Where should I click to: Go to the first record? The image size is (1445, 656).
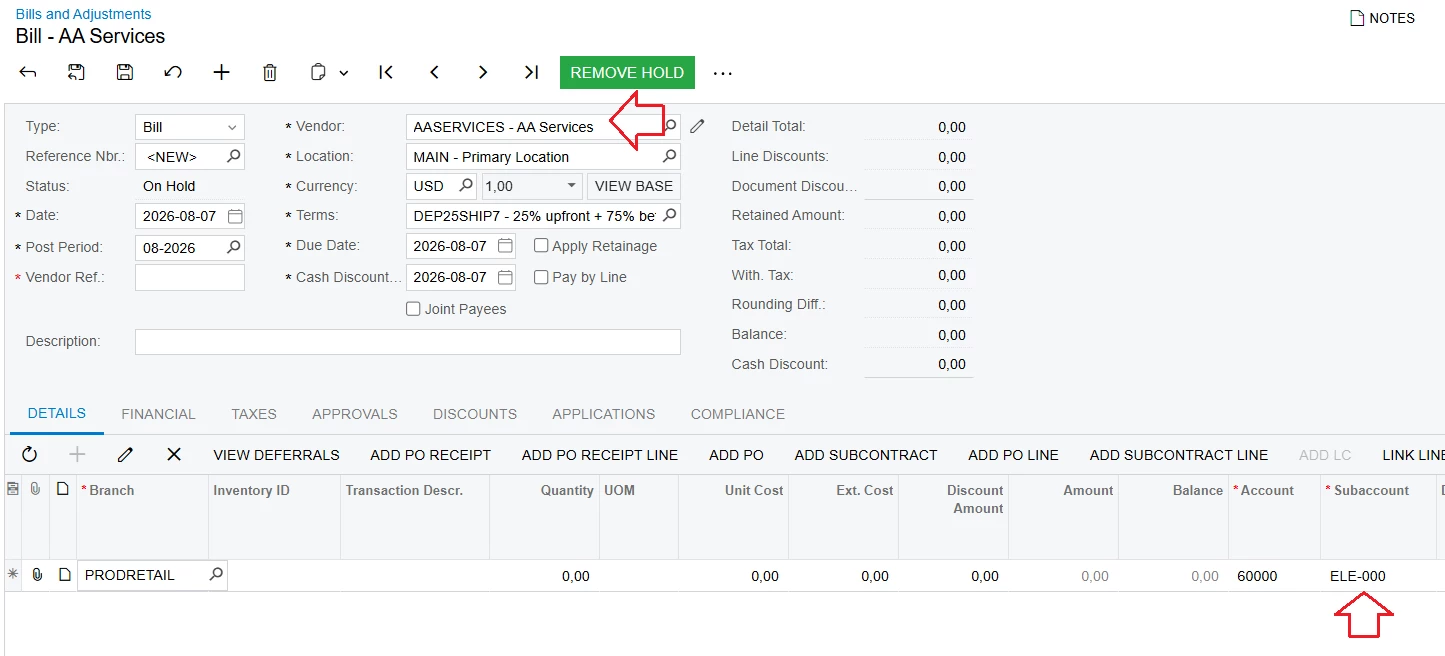386,72
